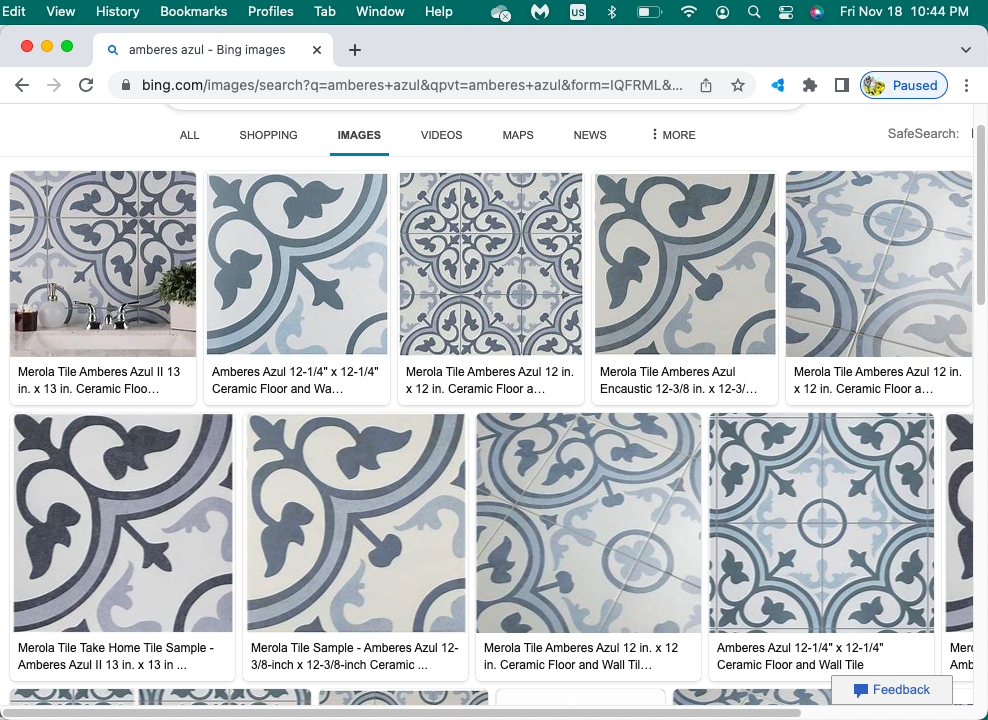Viewport: 988px width, 720px height.
Task: Open macOS Spotlight search icon
Action: [753, 12]
